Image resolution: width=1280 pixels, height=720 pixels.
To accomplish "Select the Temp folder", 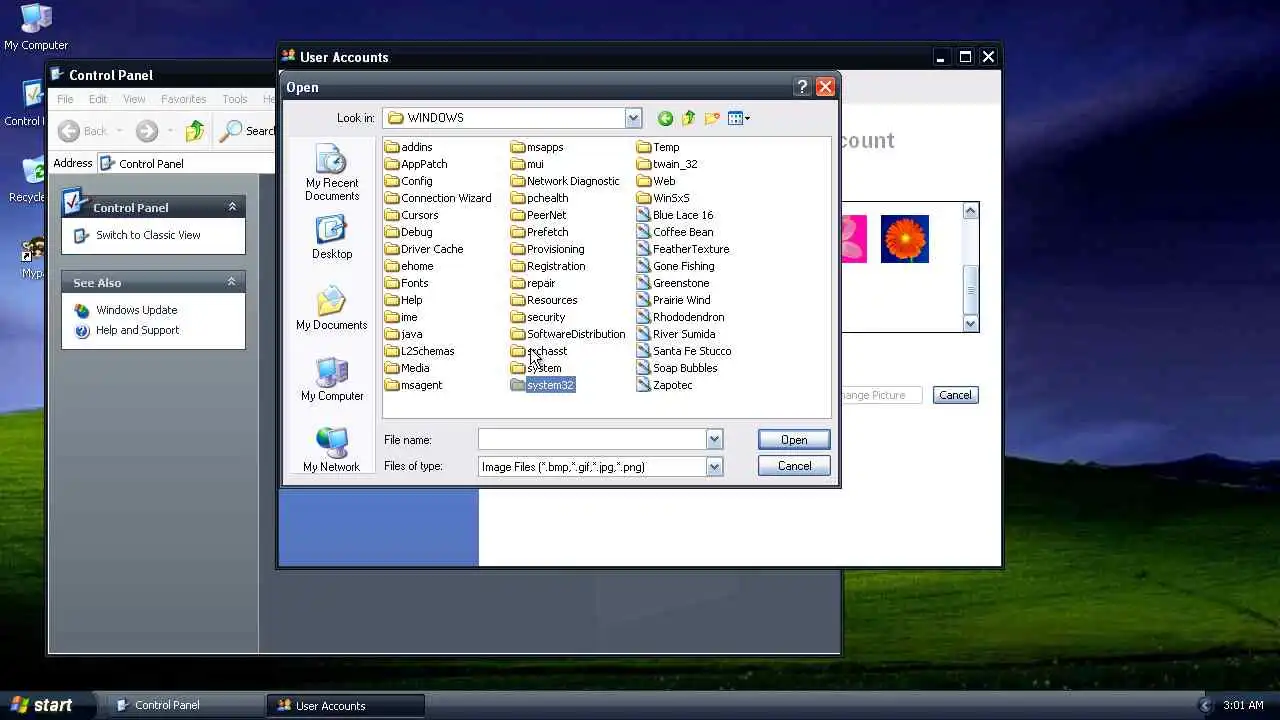I will pyautogui.click(x=658, y=147).
